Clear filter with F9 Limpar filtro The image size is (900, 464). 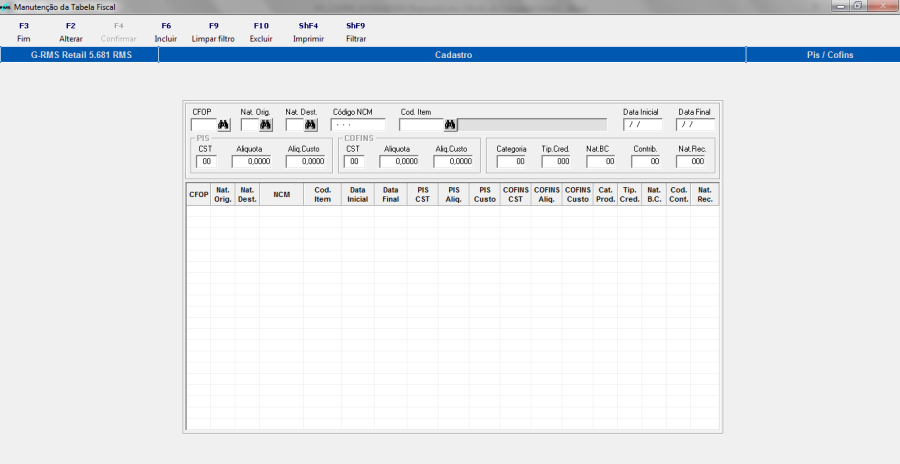click(x=213, y=32)
